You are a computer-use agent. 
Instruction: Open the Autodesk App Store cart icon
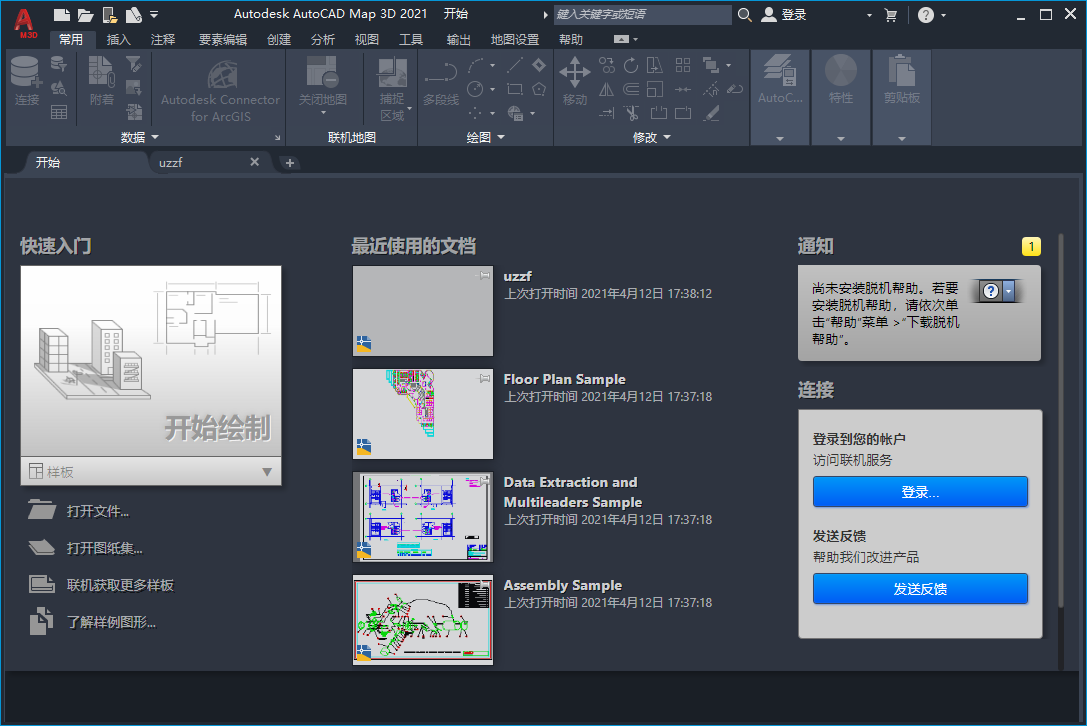coord(892,15)
